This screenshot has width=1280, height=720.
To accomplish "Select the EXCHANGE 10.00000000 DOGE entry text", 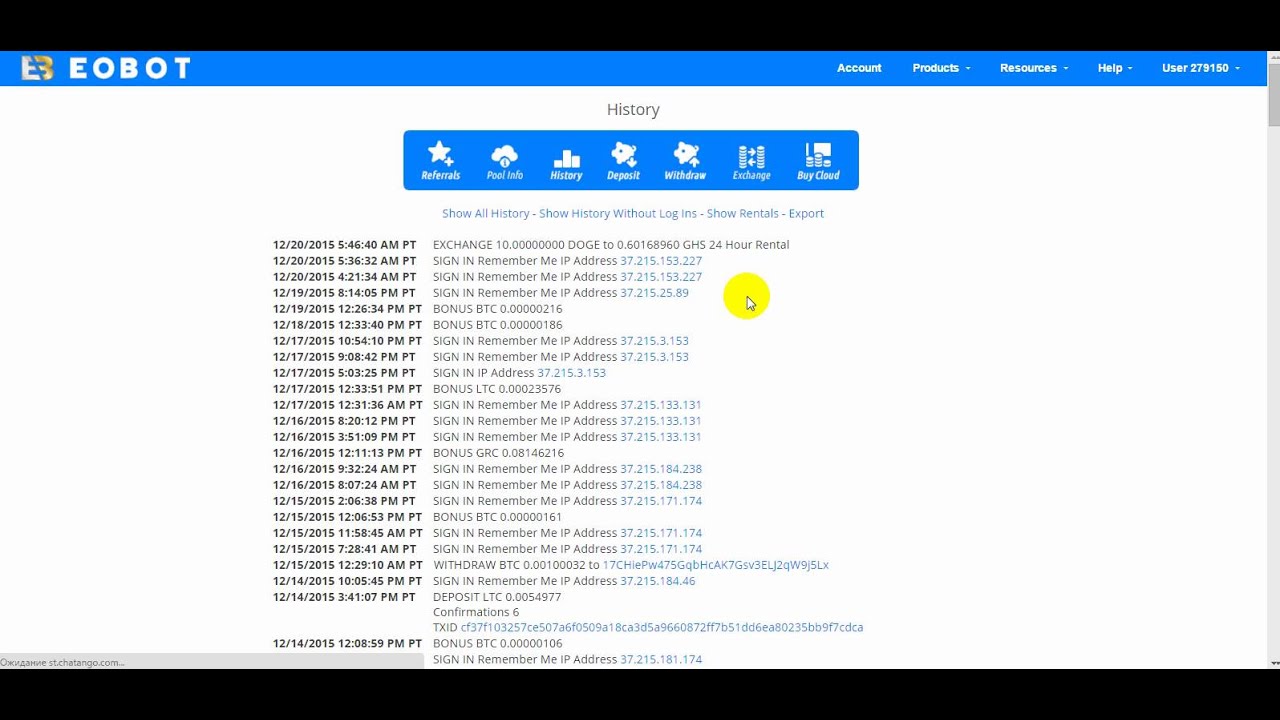I will (x=611, y=245).
